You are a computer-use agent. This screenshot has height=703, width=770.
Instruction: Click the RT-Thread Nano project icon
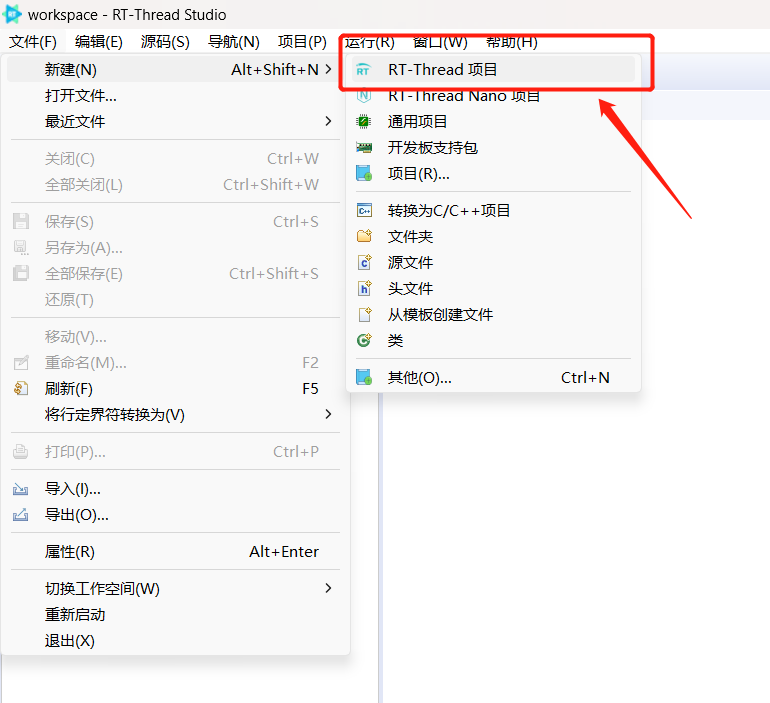point(363,96)
